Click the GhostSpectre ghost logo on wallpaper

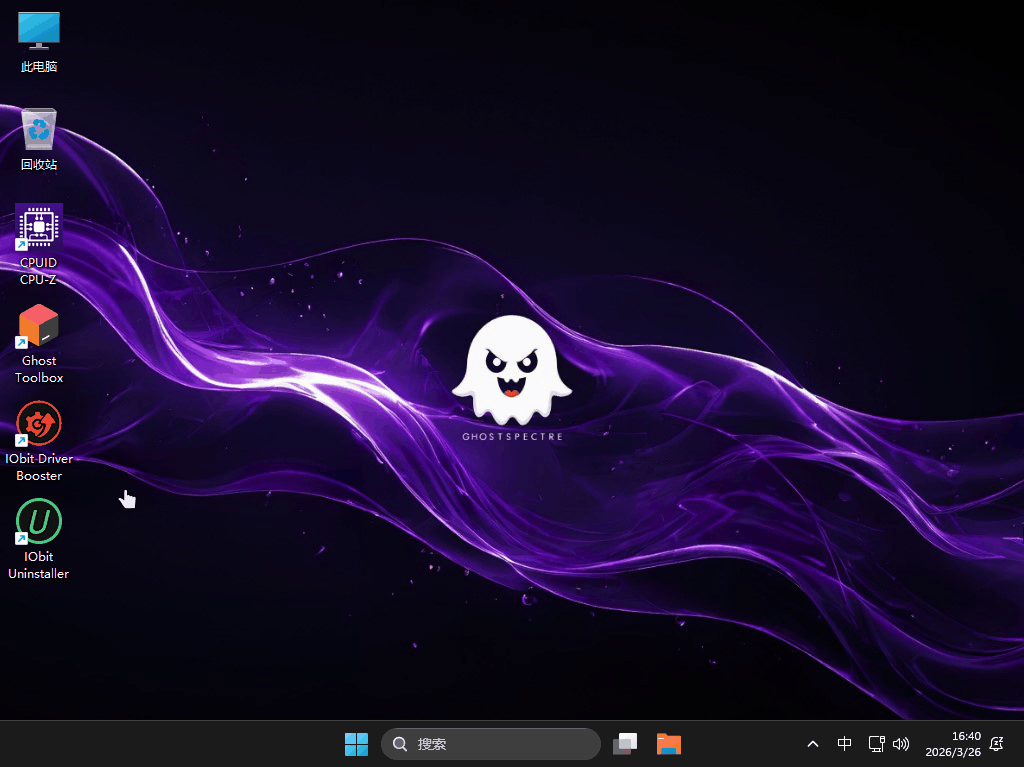[512, 372]
